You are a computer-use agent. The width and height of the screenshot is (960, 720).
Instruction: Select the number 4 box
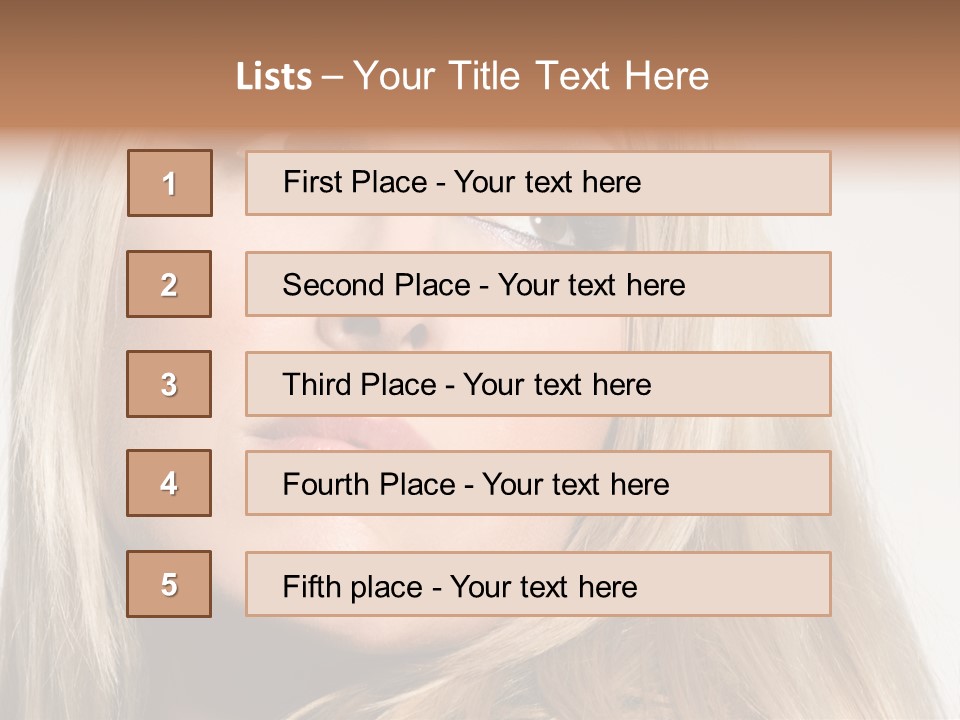tap(169, 483)
